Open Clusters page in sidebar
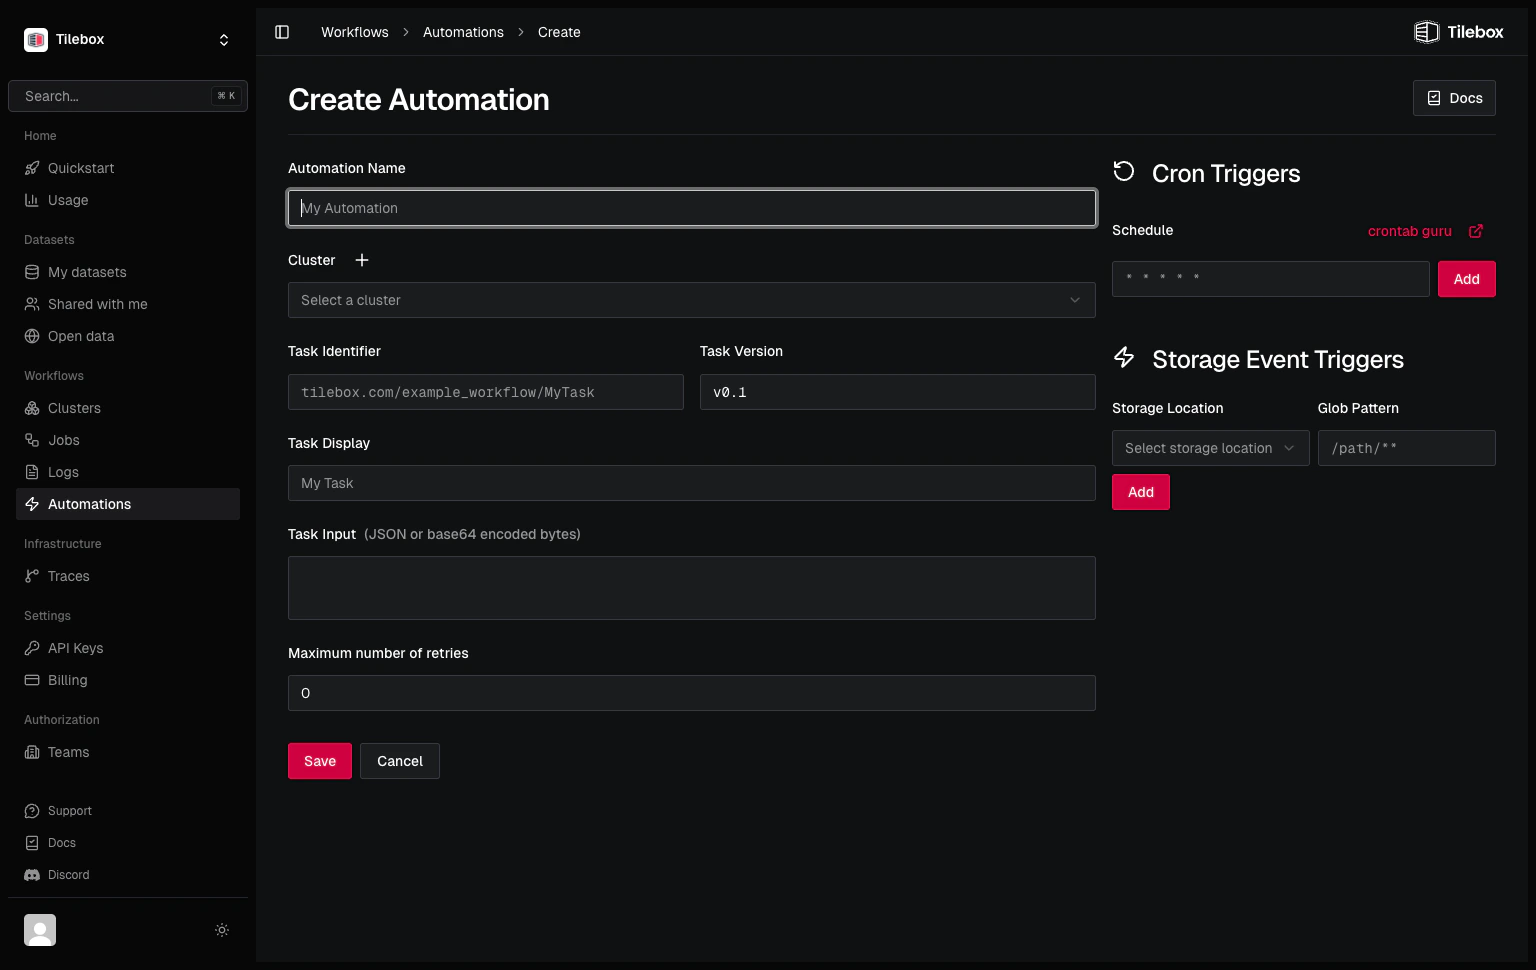The height and width of the screenshot is (970, 1536). pyautogui.click(x=128, y=408)
